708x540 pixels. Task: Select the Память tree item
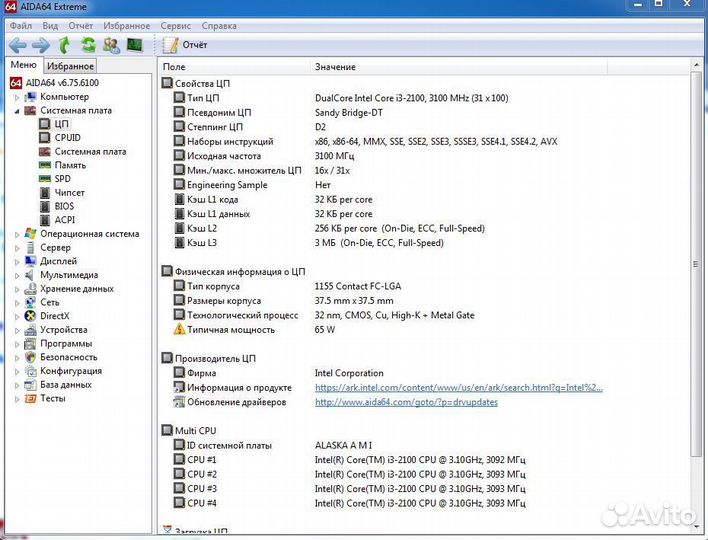pos(62,165)
